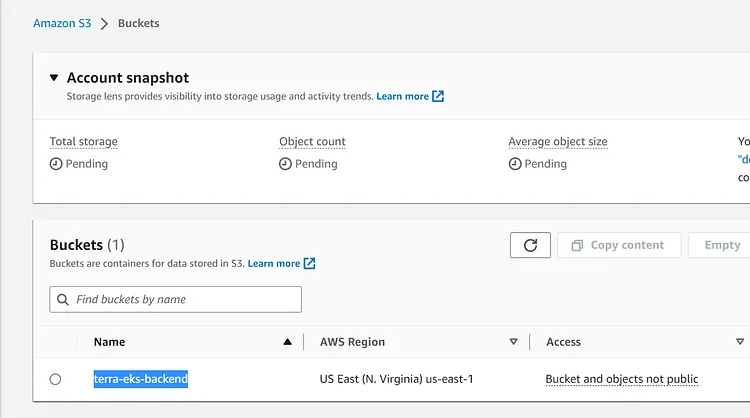This screenshot has width=750, height=418.
Task: Click the clock icon under Object count
Action: [285, 164]
